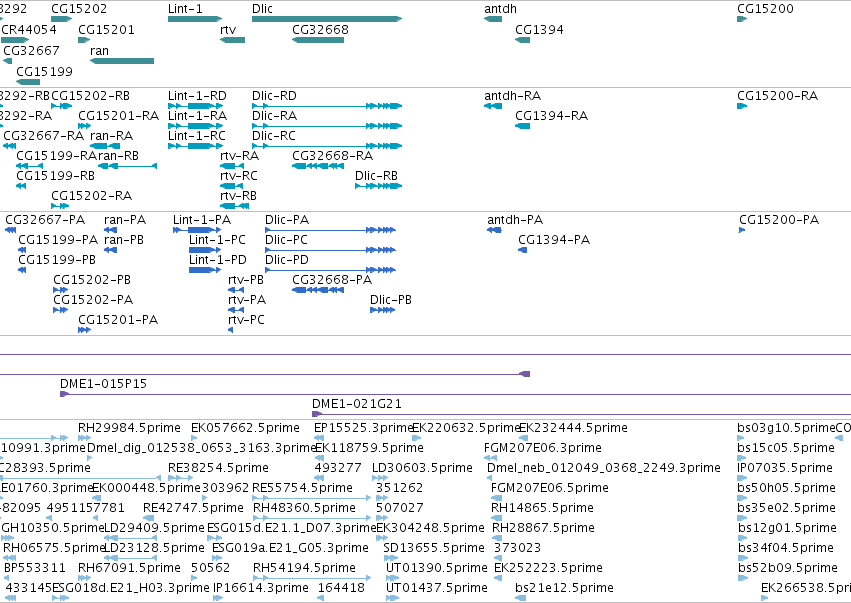Open protein ran-PA
Screen dimensions: 851x603
click(x=125, y=220)
